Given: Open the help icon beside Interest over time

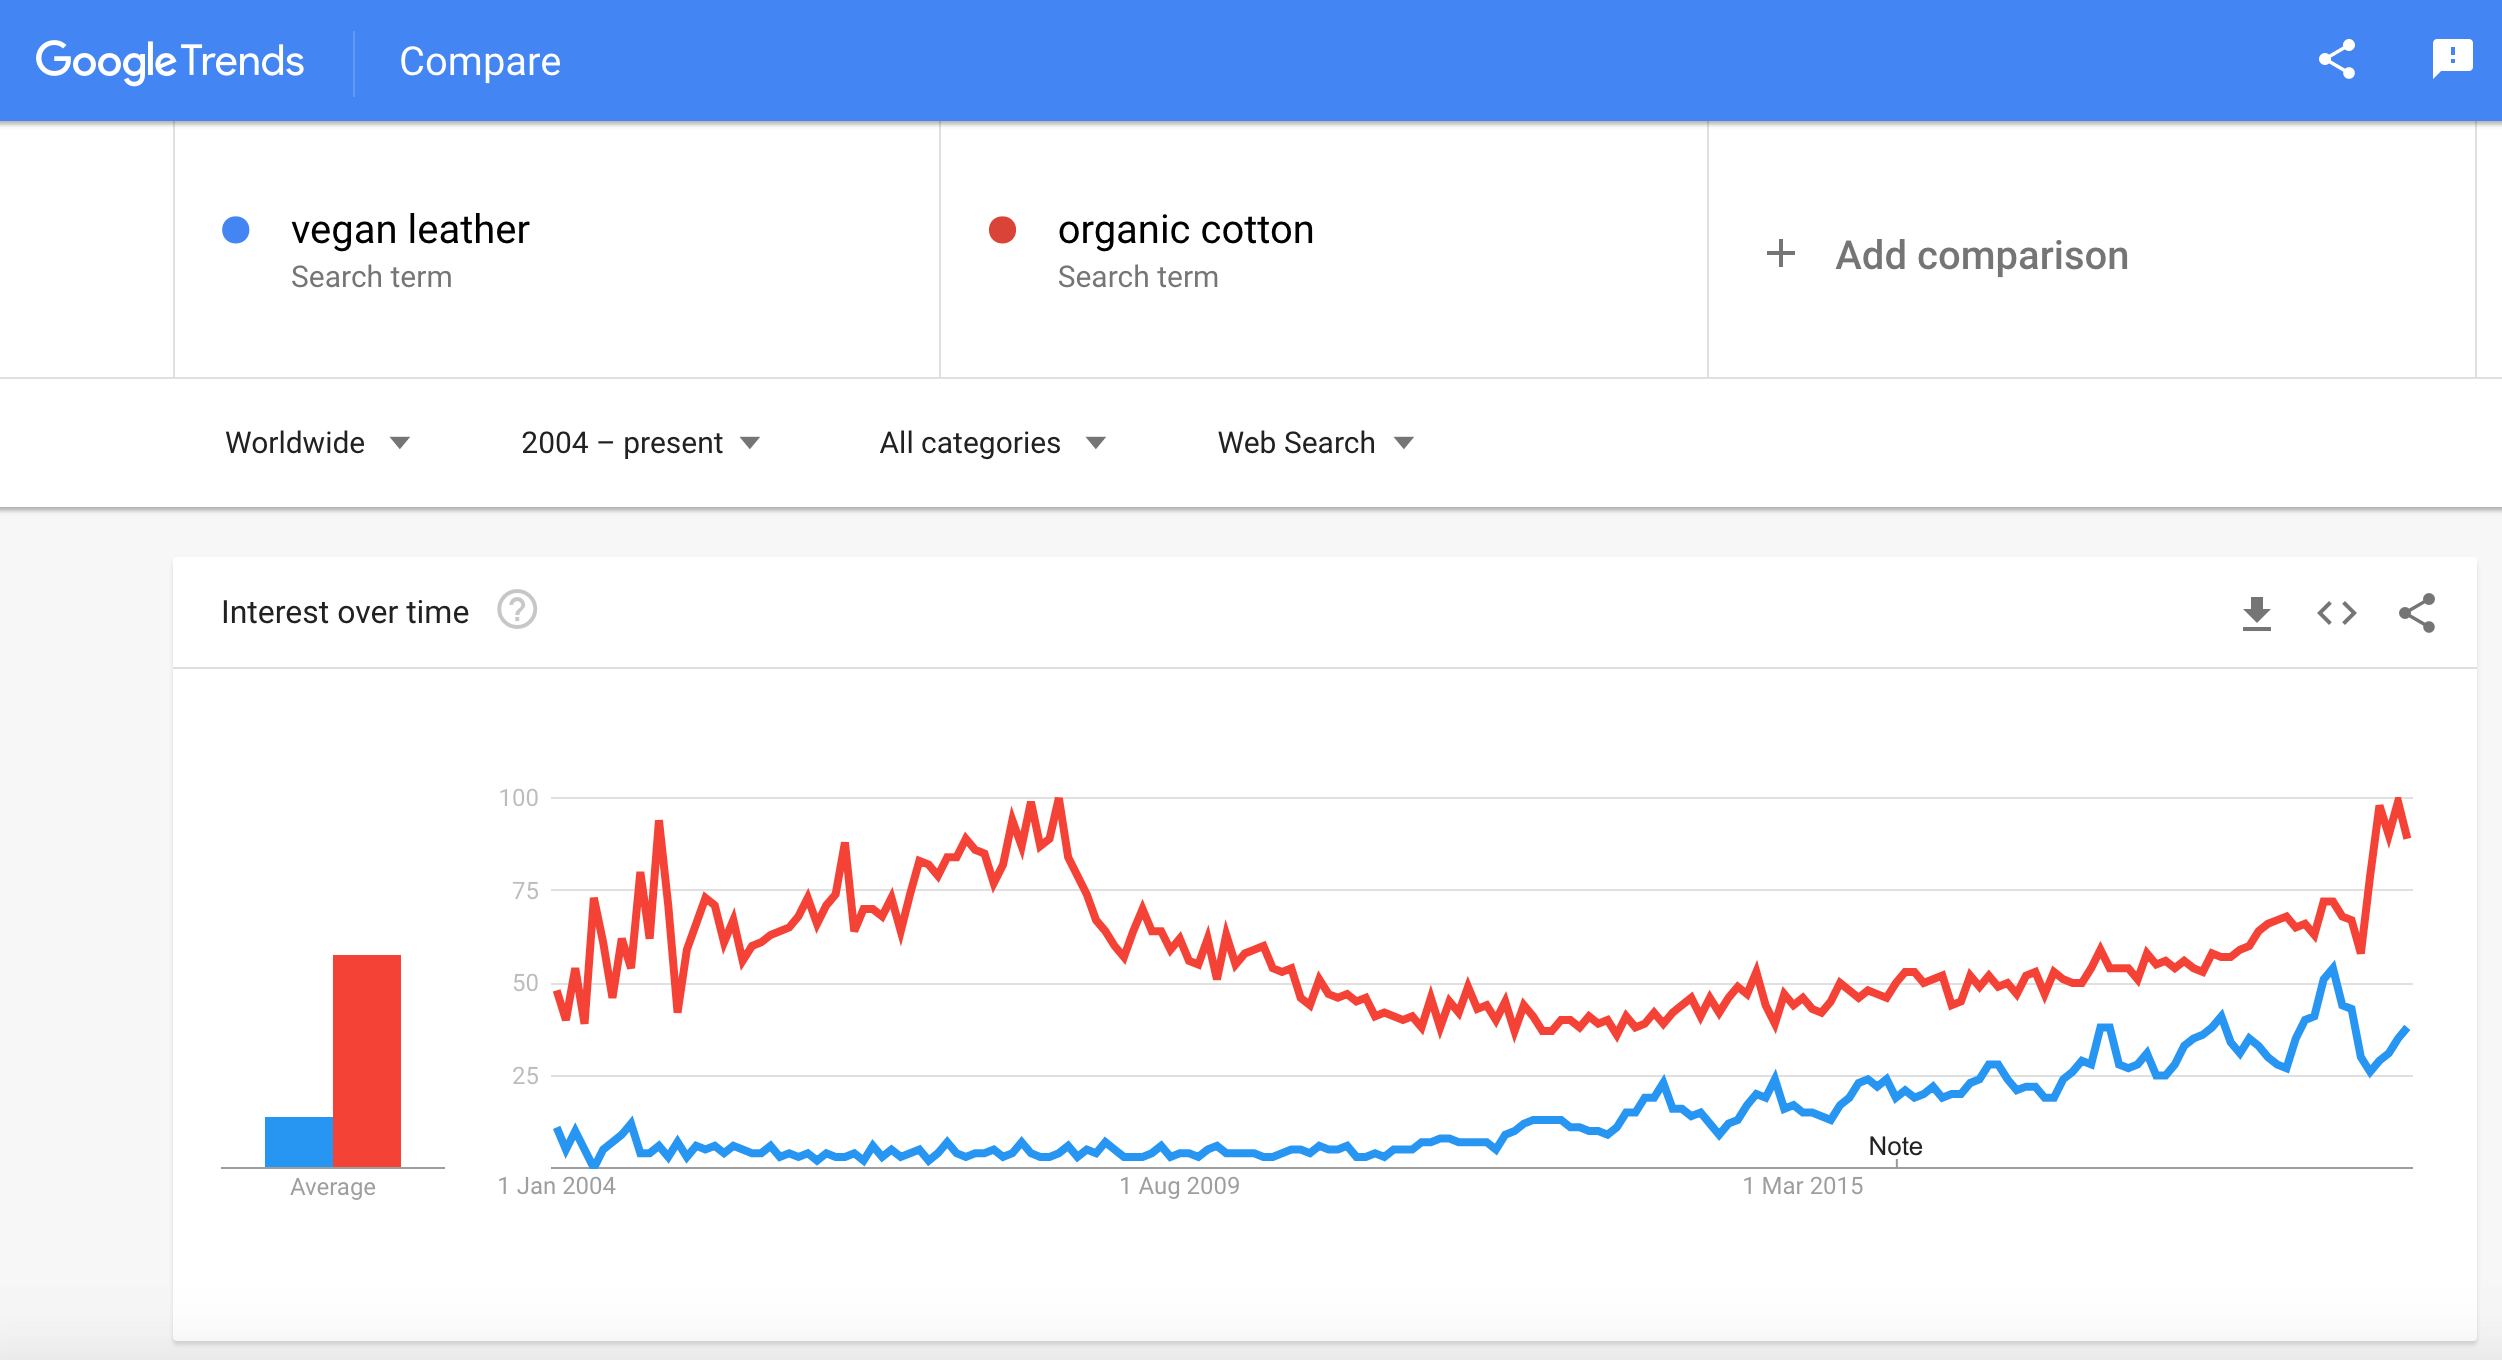Looking at the screenshot, I should click(517, 610).
